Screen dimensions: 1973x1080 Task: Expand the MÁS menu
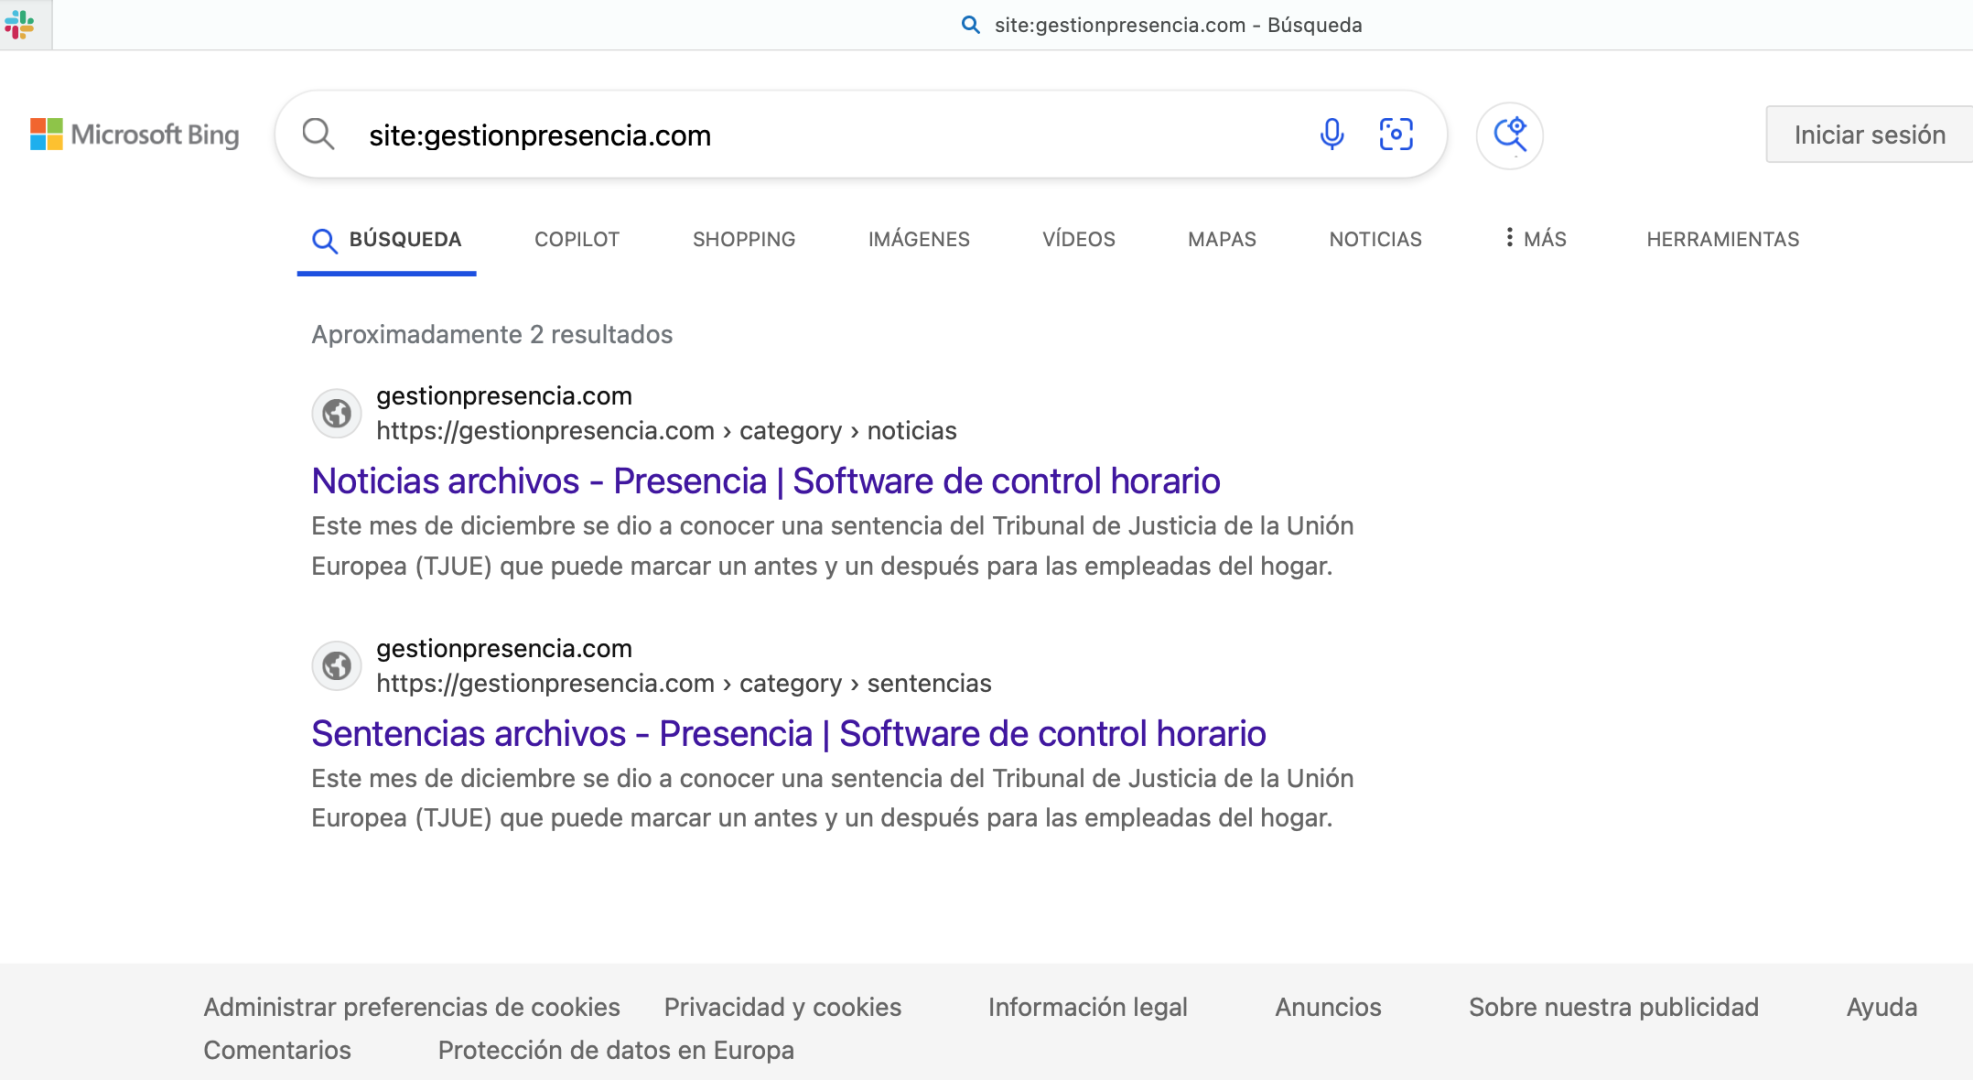1536,239
